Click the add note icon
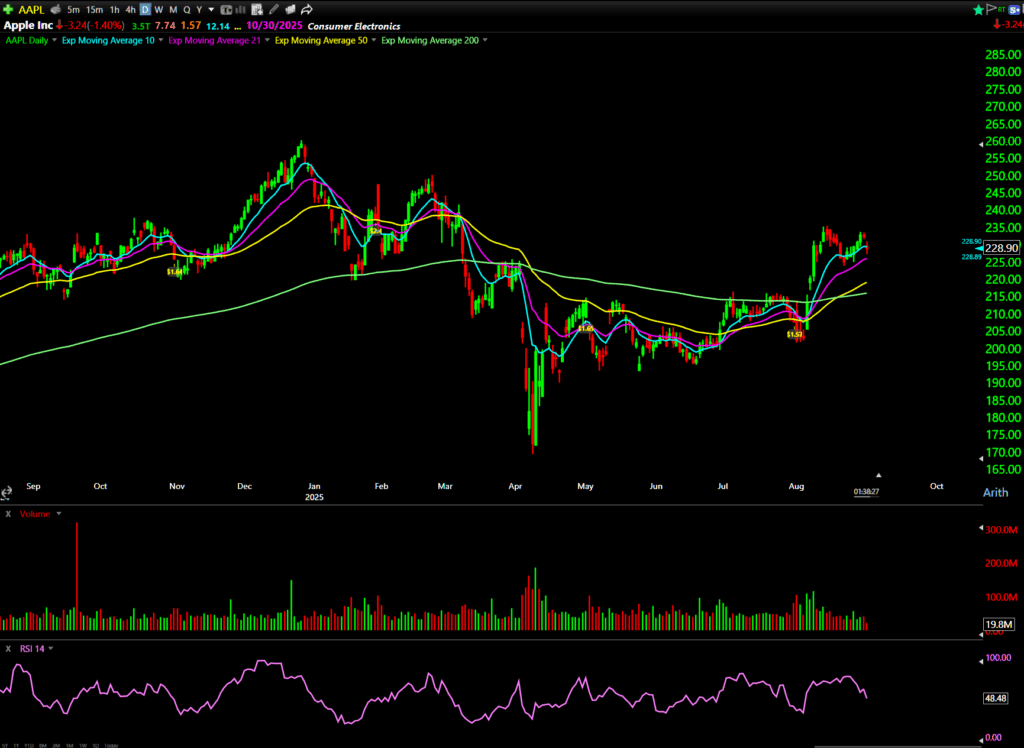This screenshot has height=748, width=1024. pos(257,10)
